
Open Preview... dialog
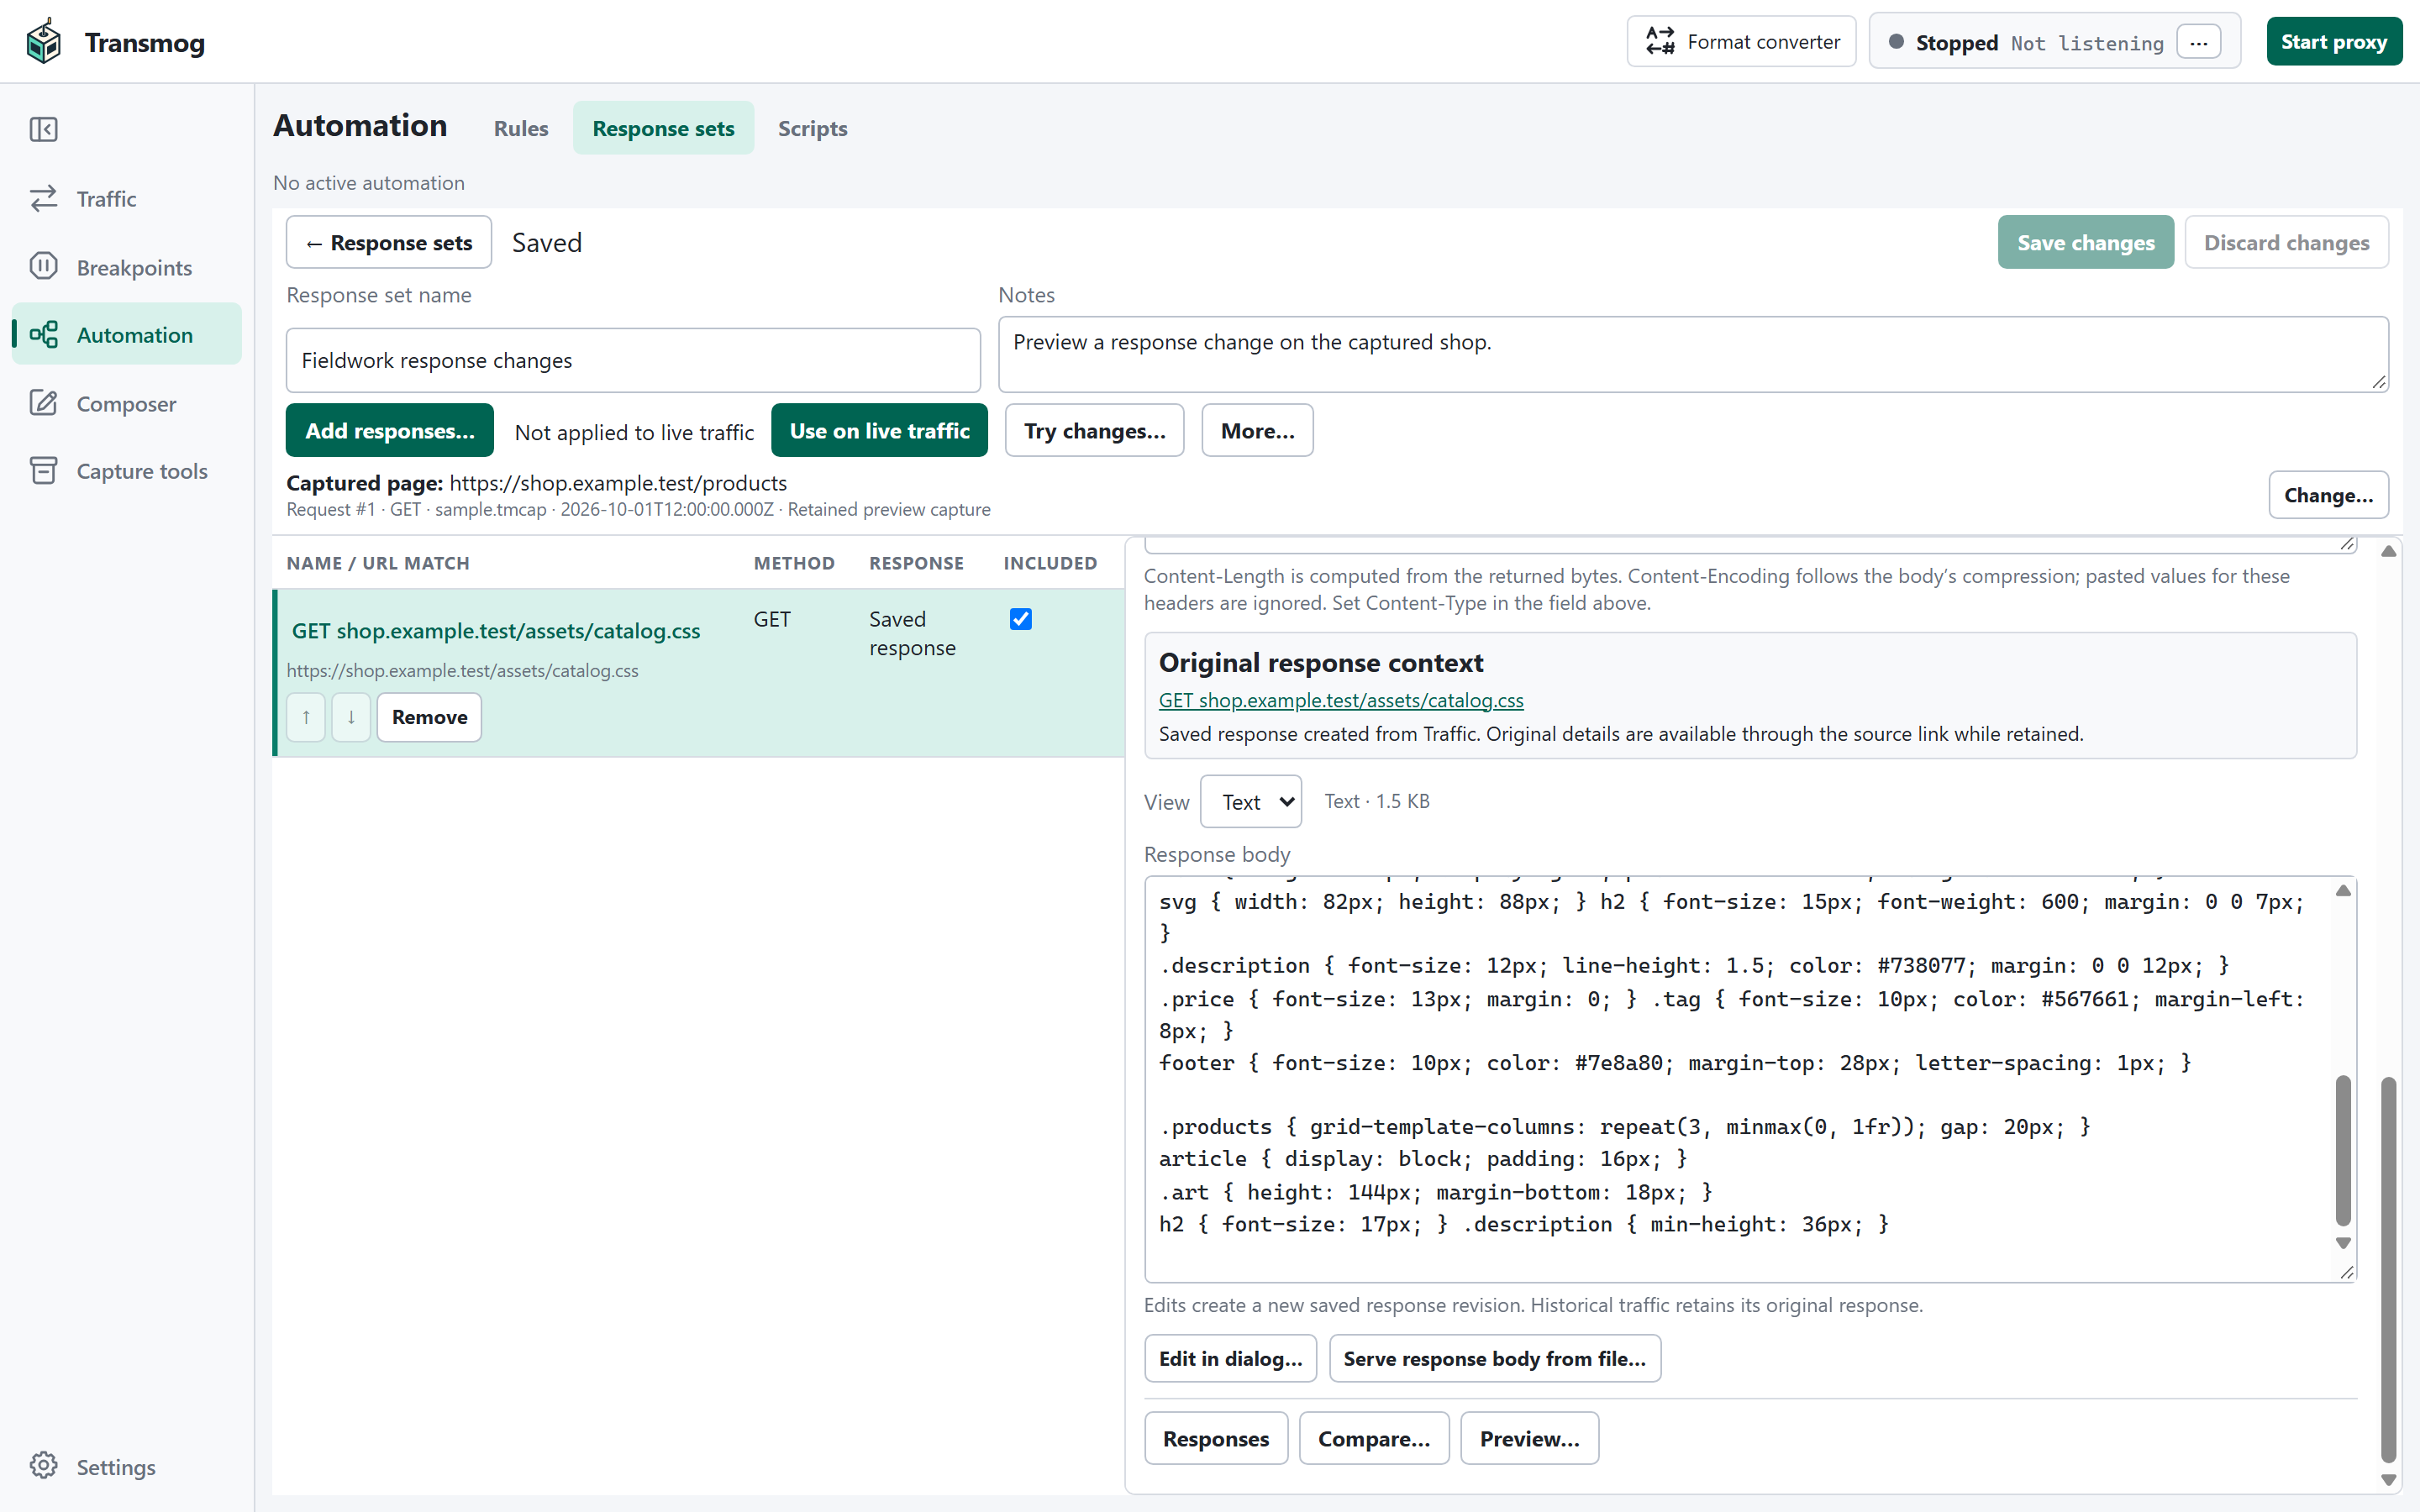click(x=1529, y=1438)
